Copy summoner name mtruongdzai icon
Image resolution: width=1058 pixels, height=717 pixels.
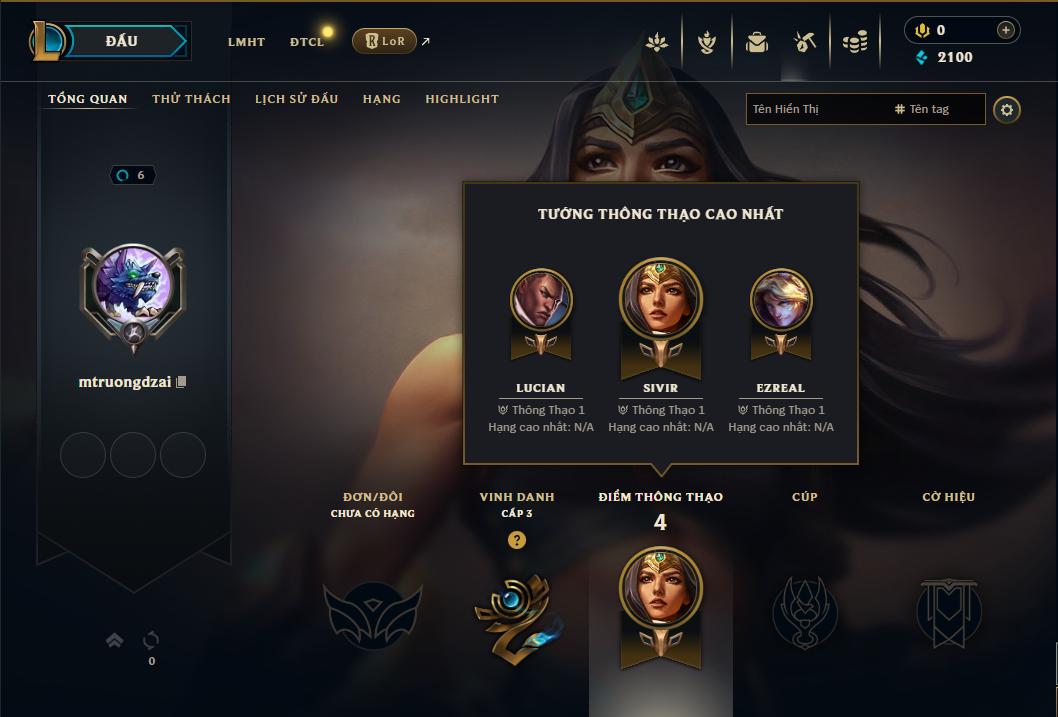181,382
